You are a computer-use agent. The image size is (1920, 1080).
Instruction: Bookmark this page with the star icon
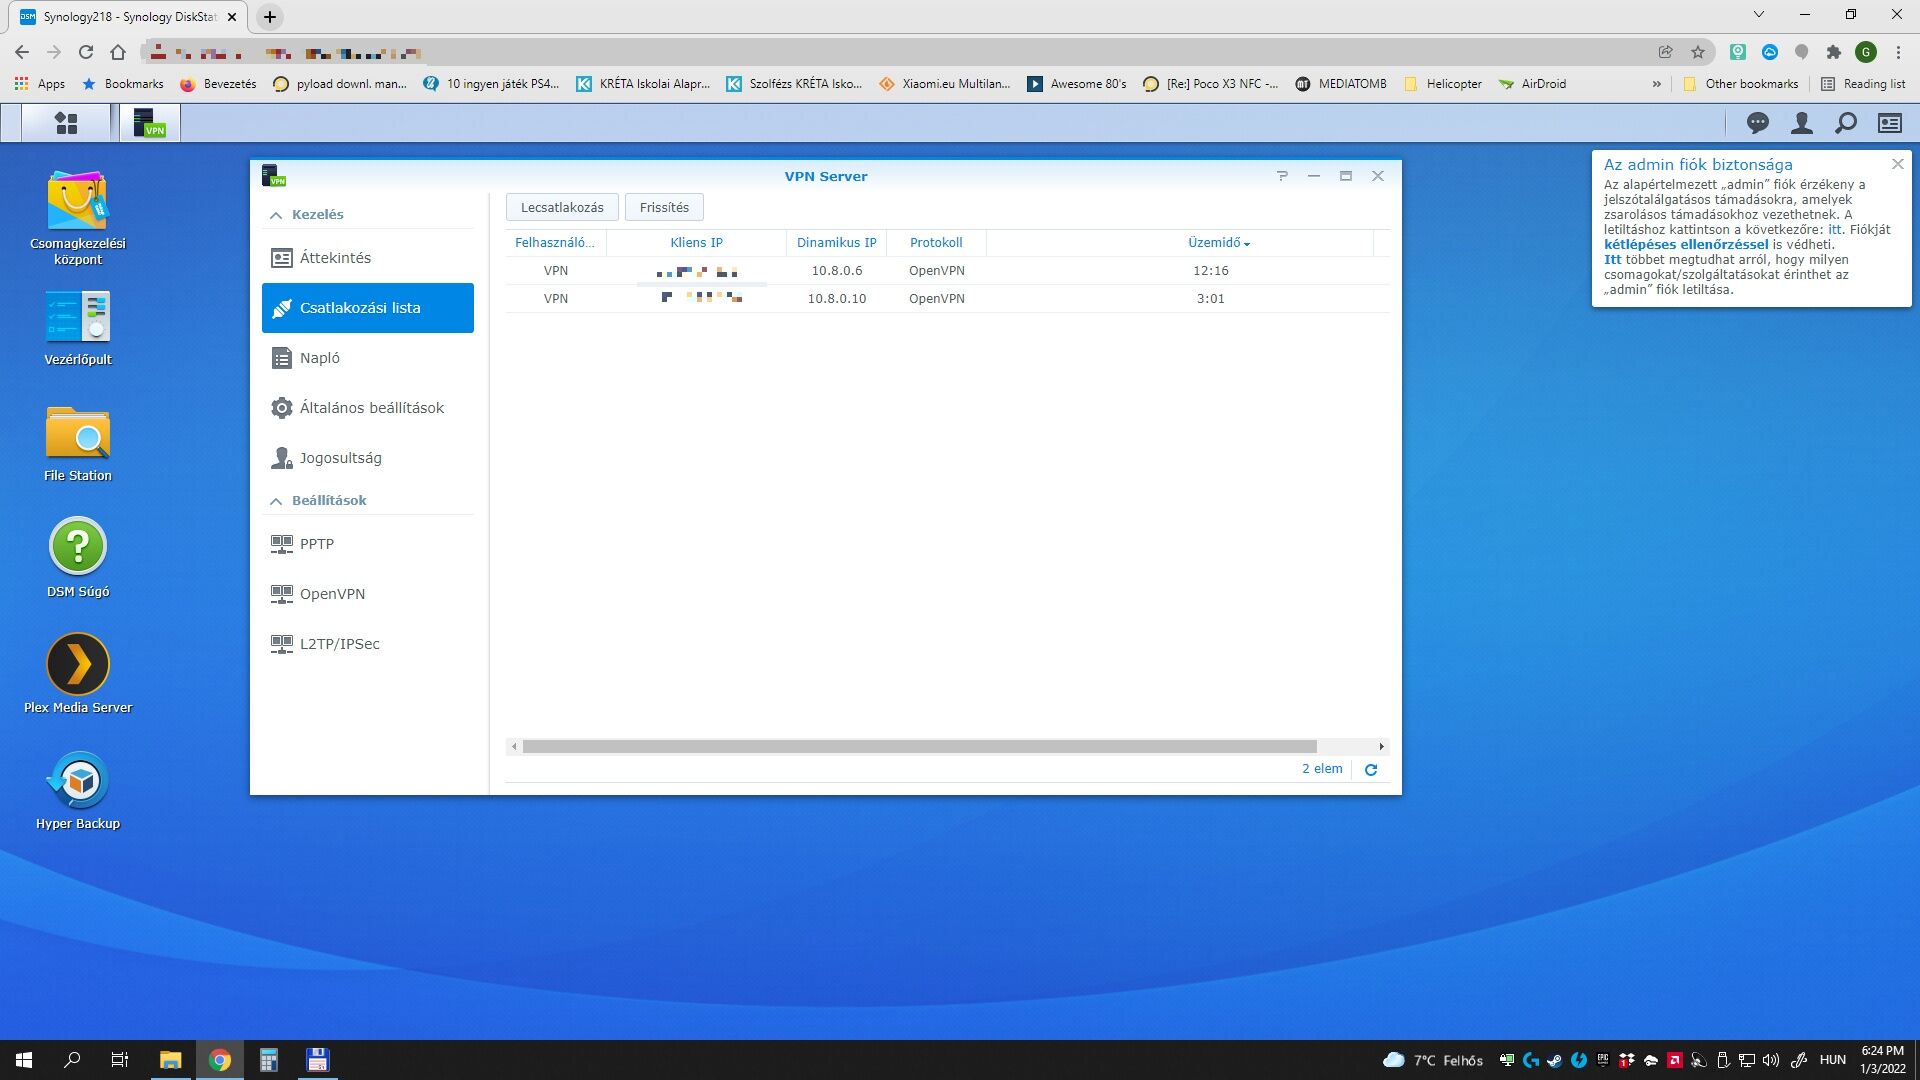pyautogui.click(x=1697, y=52)
